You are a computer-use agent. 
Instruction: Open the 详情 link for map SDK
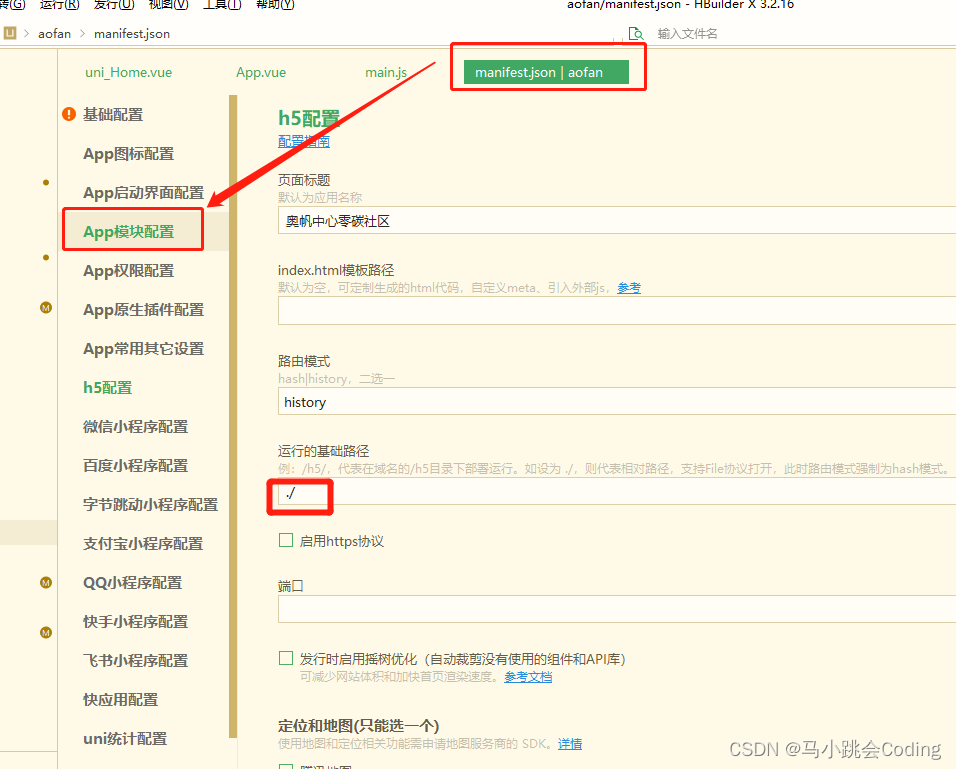(569, 744)
